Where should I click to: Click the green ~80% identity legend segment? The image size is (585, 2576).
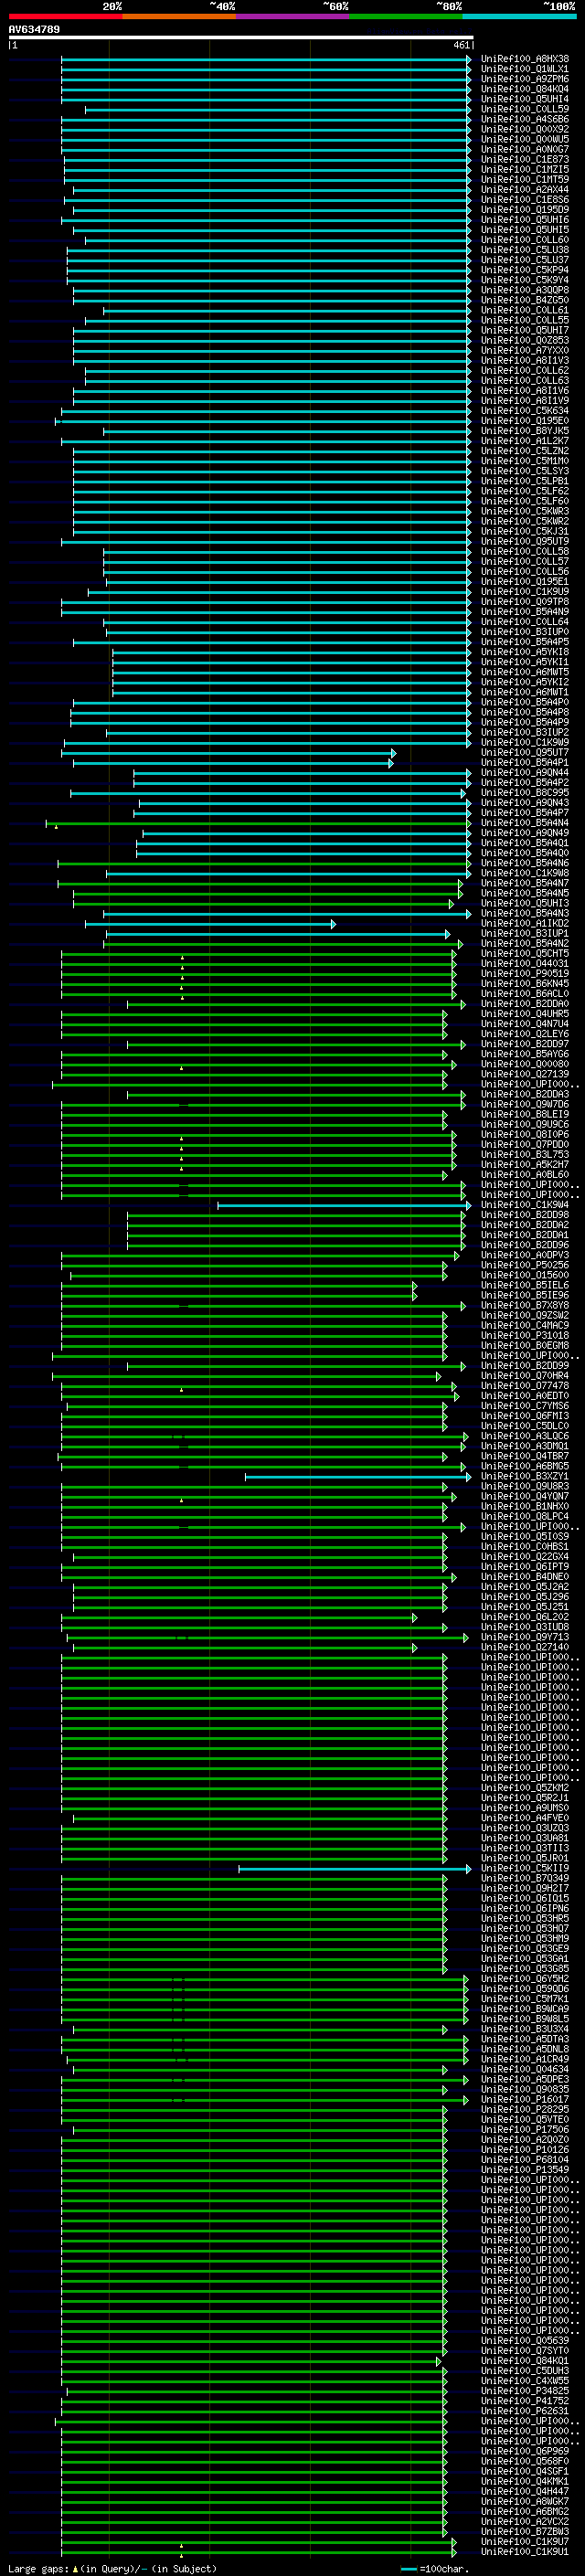tap(406, 17)
